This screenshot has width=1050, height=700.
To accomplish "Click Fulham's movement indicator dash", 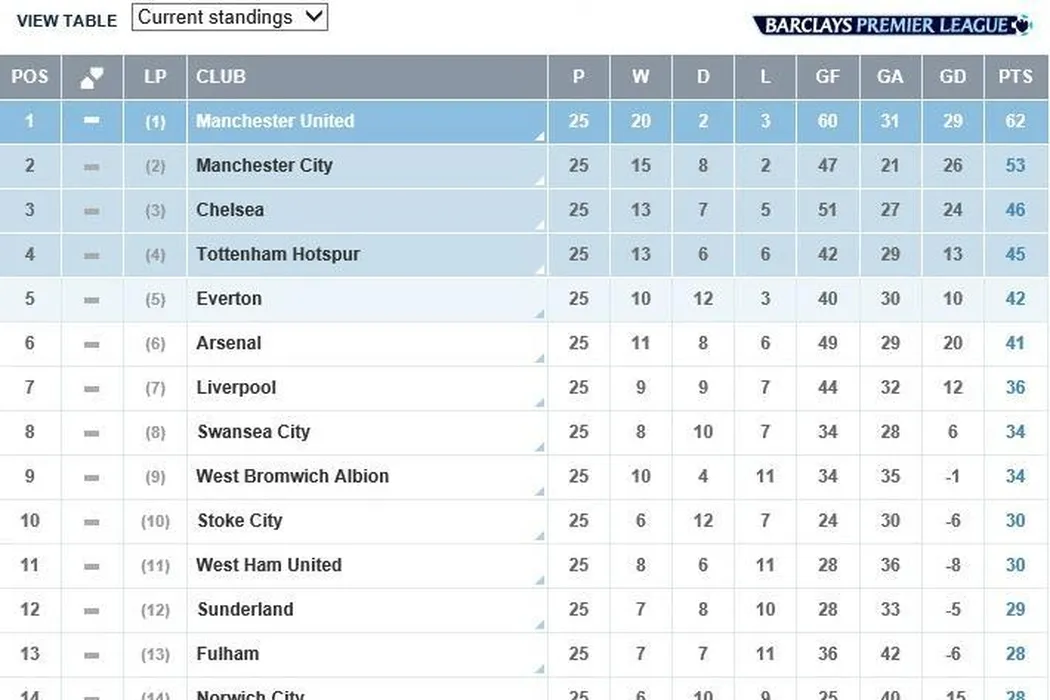I will pos(92,654).
